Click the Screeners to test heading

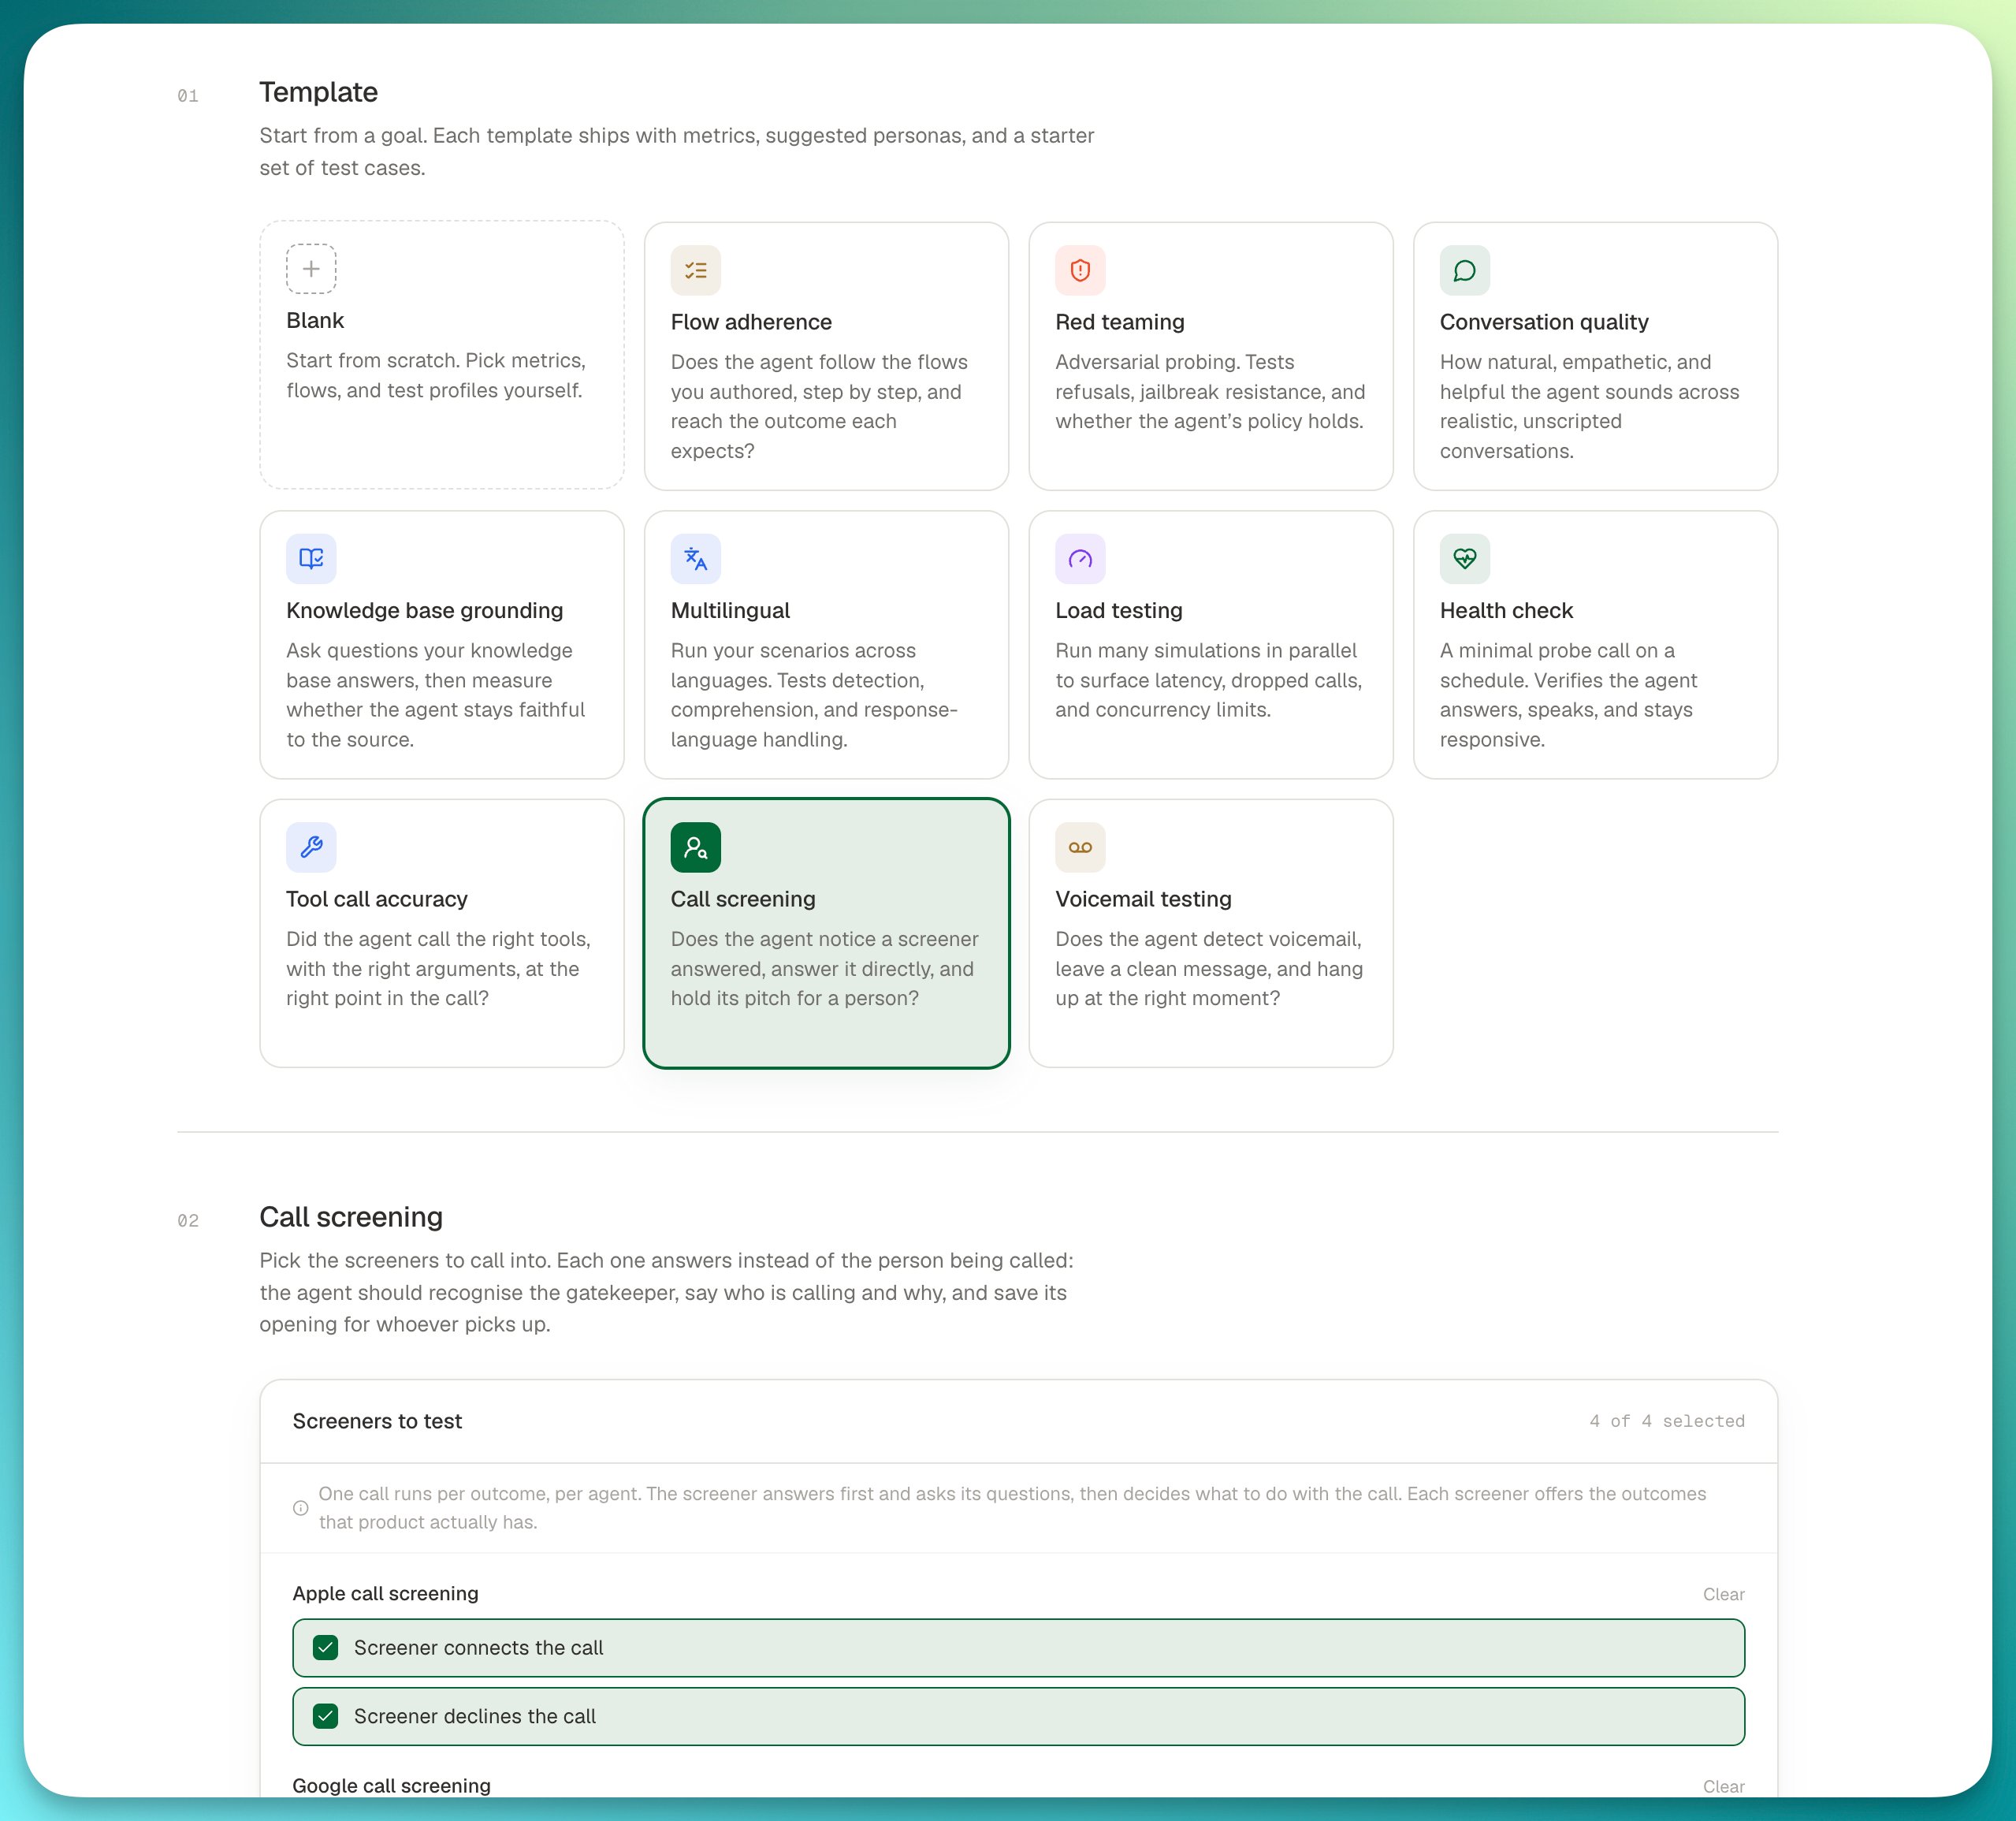[x=377, y=1421]
